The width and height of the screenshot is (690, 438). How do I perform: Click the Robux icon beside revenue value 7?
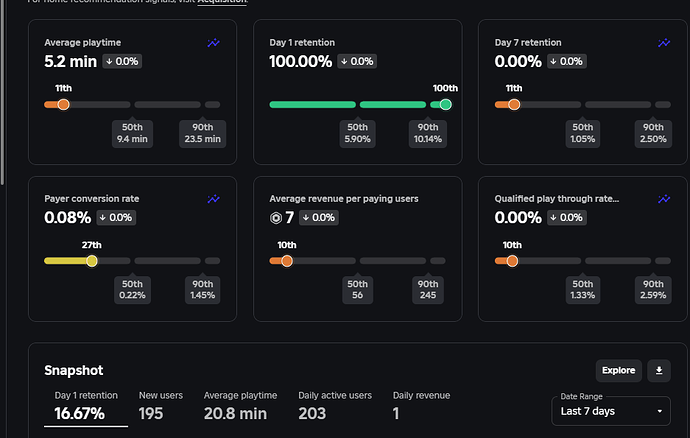pyautogui.click(x=275, y=218)
